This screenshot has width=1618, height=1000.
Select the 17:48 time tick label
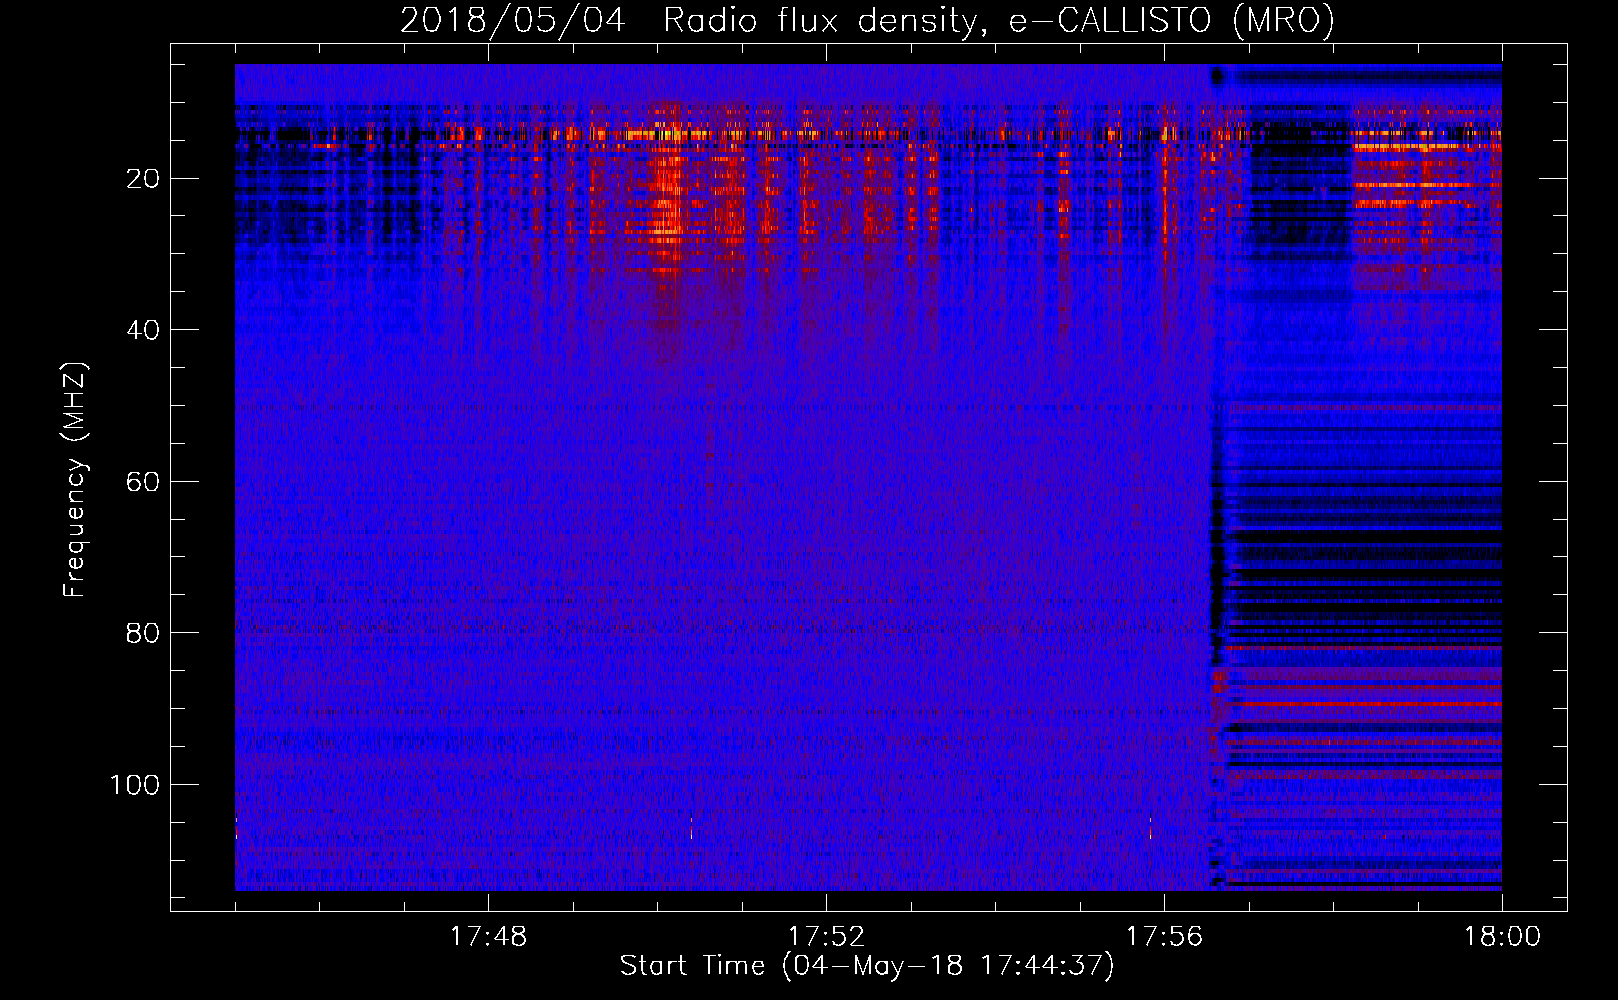pyautogui.click(x=488, y=937)
